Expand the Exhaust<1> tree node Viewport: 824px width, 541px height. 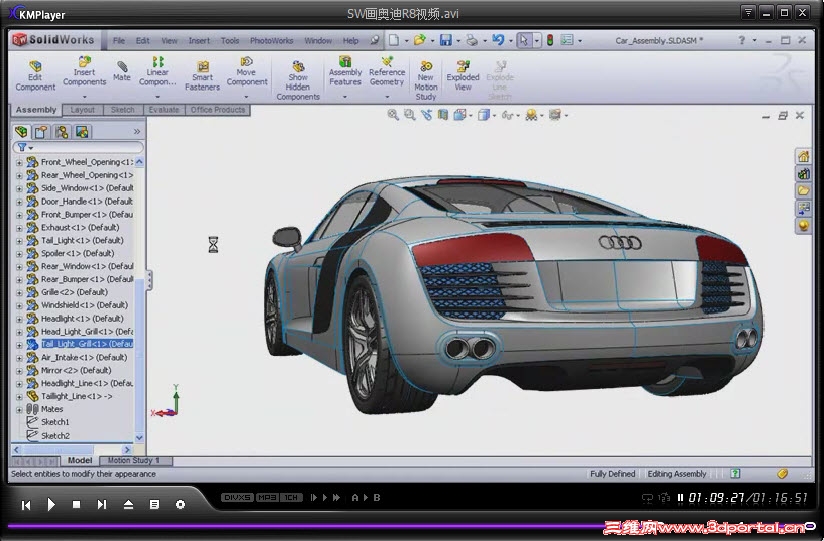pos(19,228)
